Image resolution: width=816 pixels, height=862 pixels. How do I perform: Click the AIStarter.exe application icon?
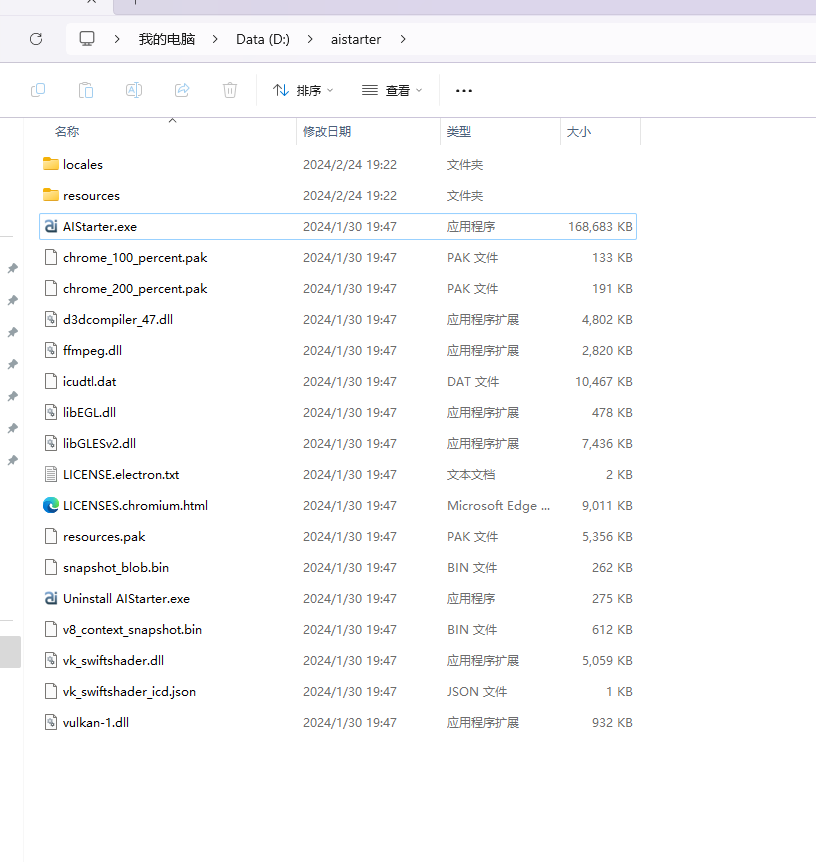(x=51, y=226)
